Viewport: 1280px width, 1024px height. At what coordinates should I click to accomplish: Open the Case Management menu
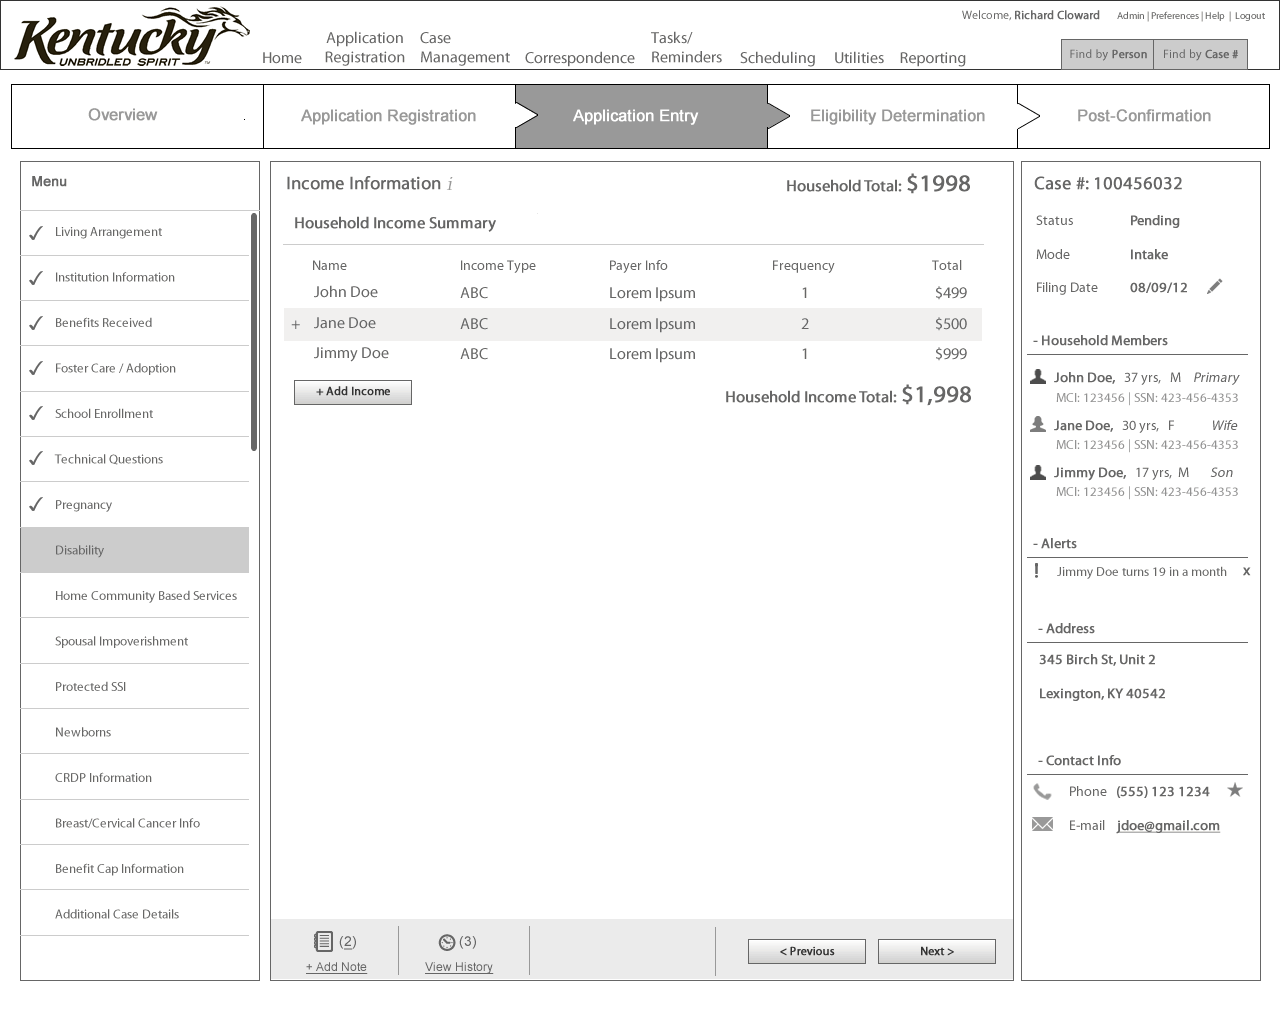(x=465, y=48)
